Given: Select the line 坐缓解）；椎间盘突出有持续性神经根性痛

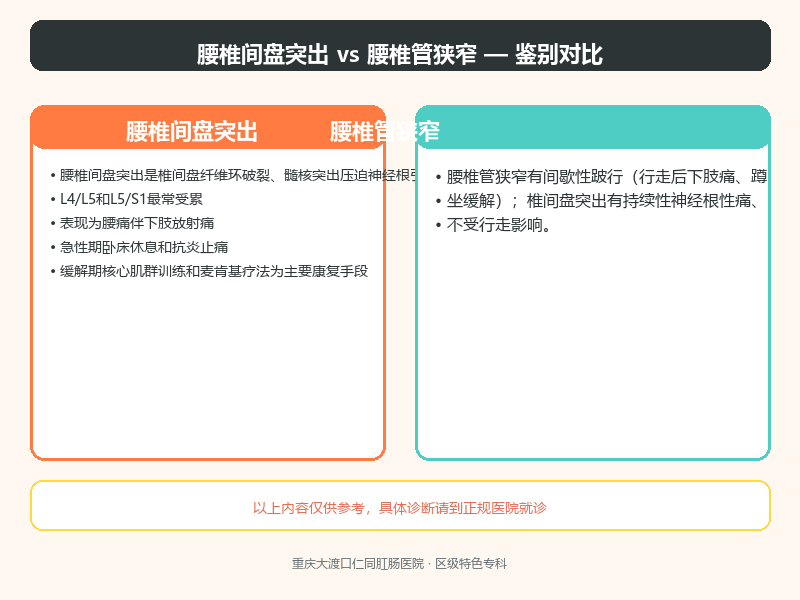Looking at the screenshot, I should point(598,201).
